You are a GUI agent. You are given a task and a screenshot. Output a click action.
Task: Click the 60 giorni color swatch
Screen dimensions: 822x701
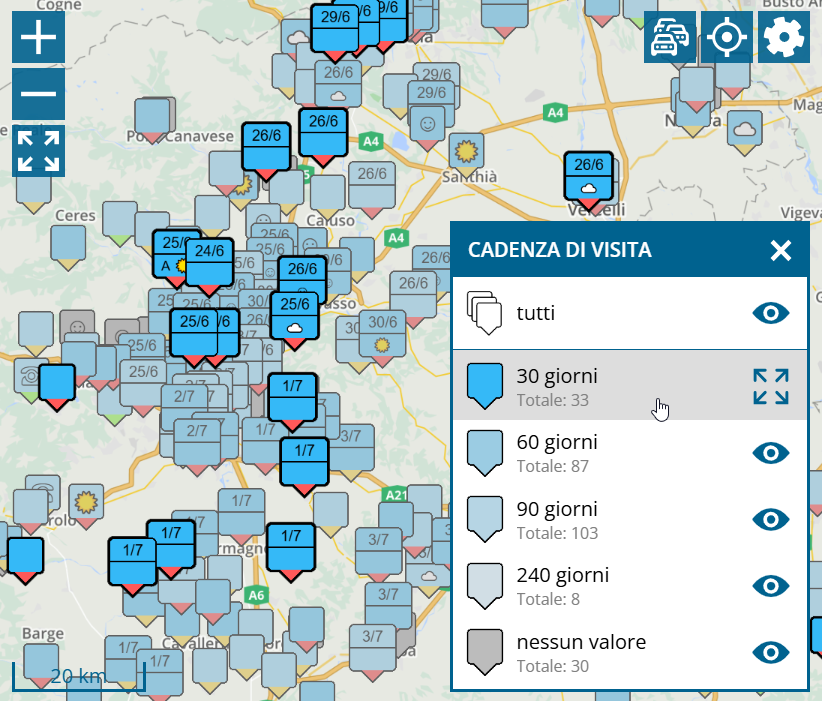pos(485,453)
